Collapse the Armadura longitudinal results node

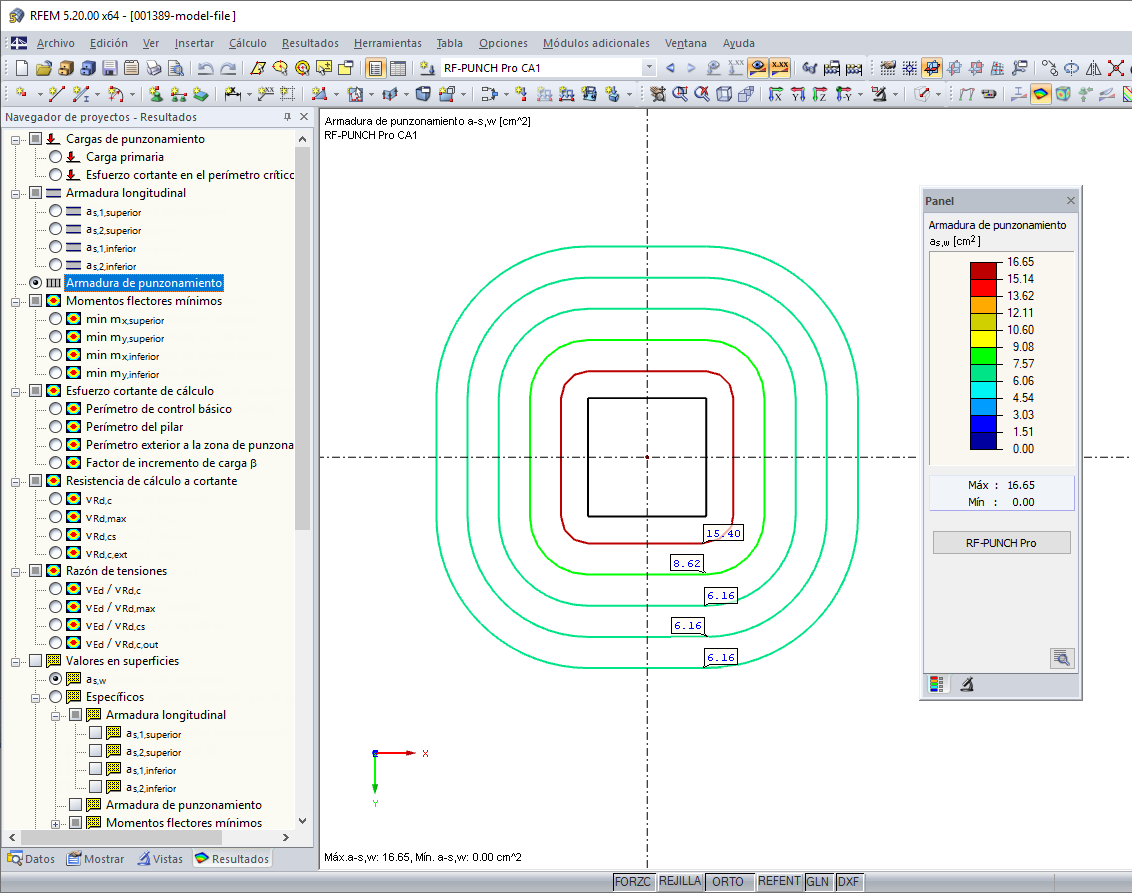point(15,193)
